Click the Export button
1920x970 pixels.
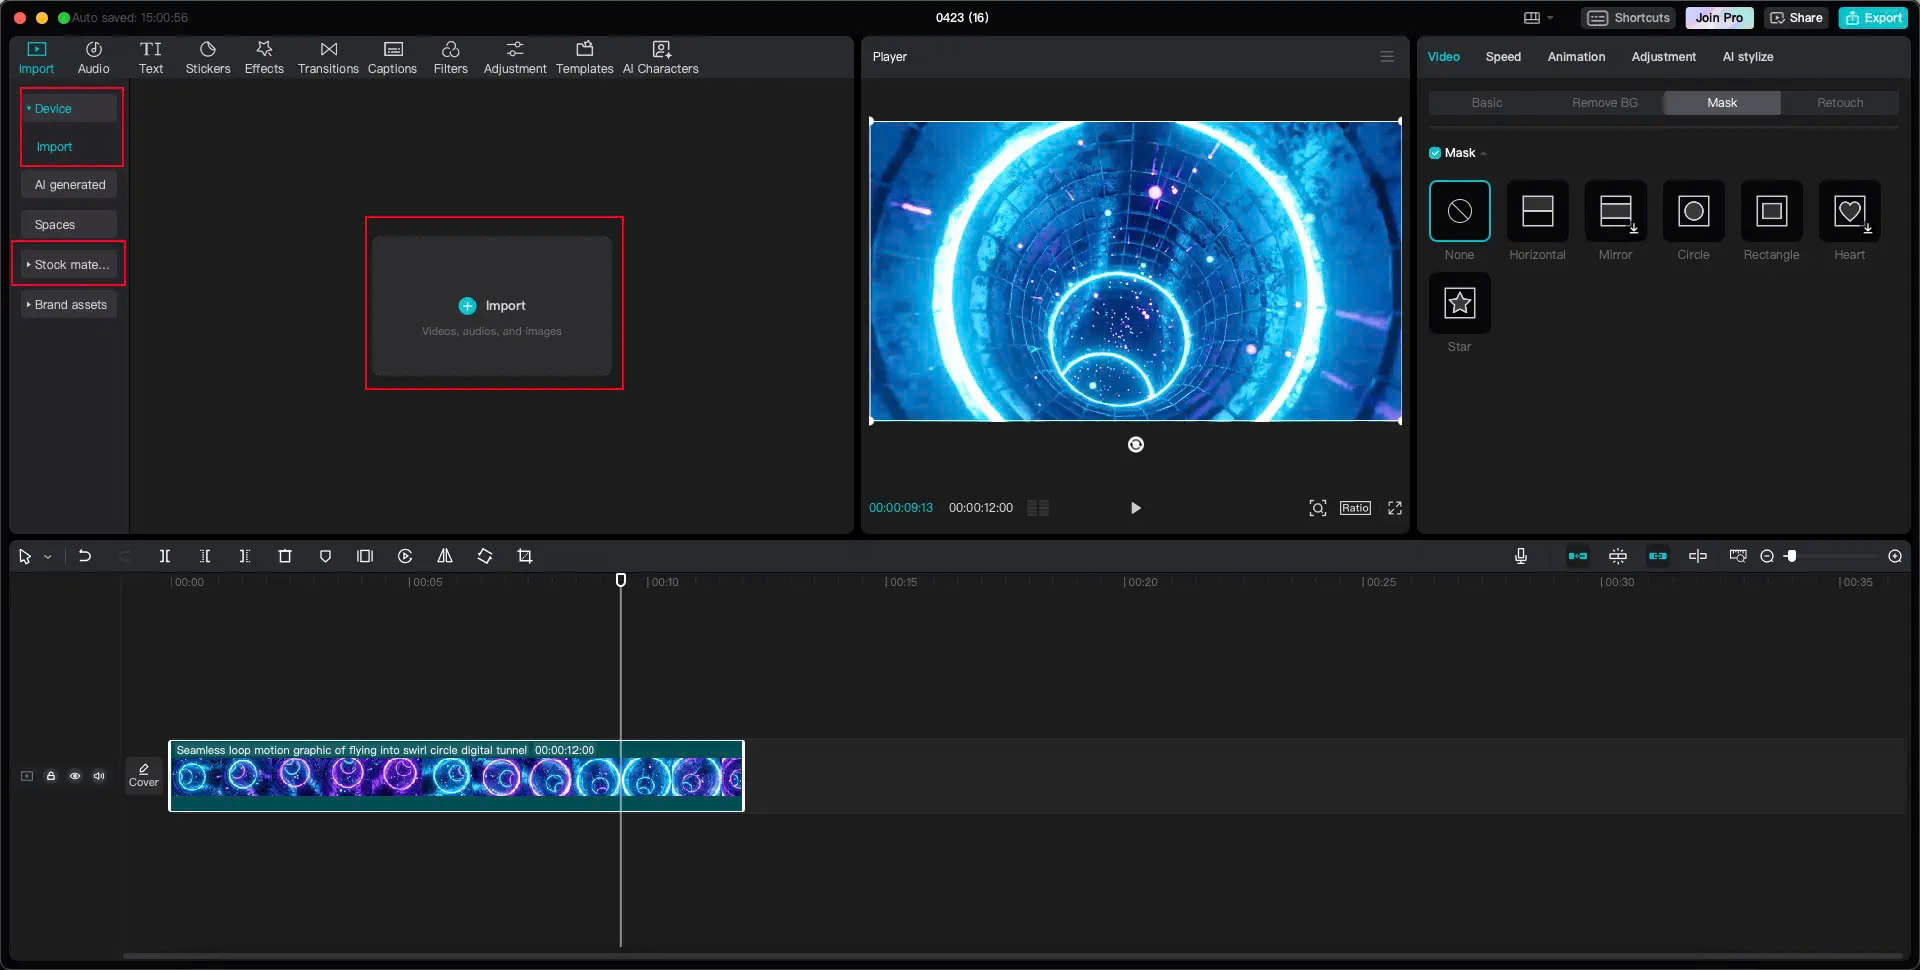click(x=1873, y=18)
